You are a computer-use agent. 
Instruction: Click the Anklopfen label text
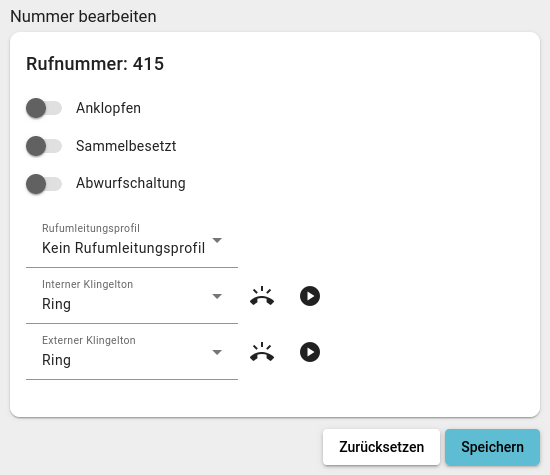(108, 108)
